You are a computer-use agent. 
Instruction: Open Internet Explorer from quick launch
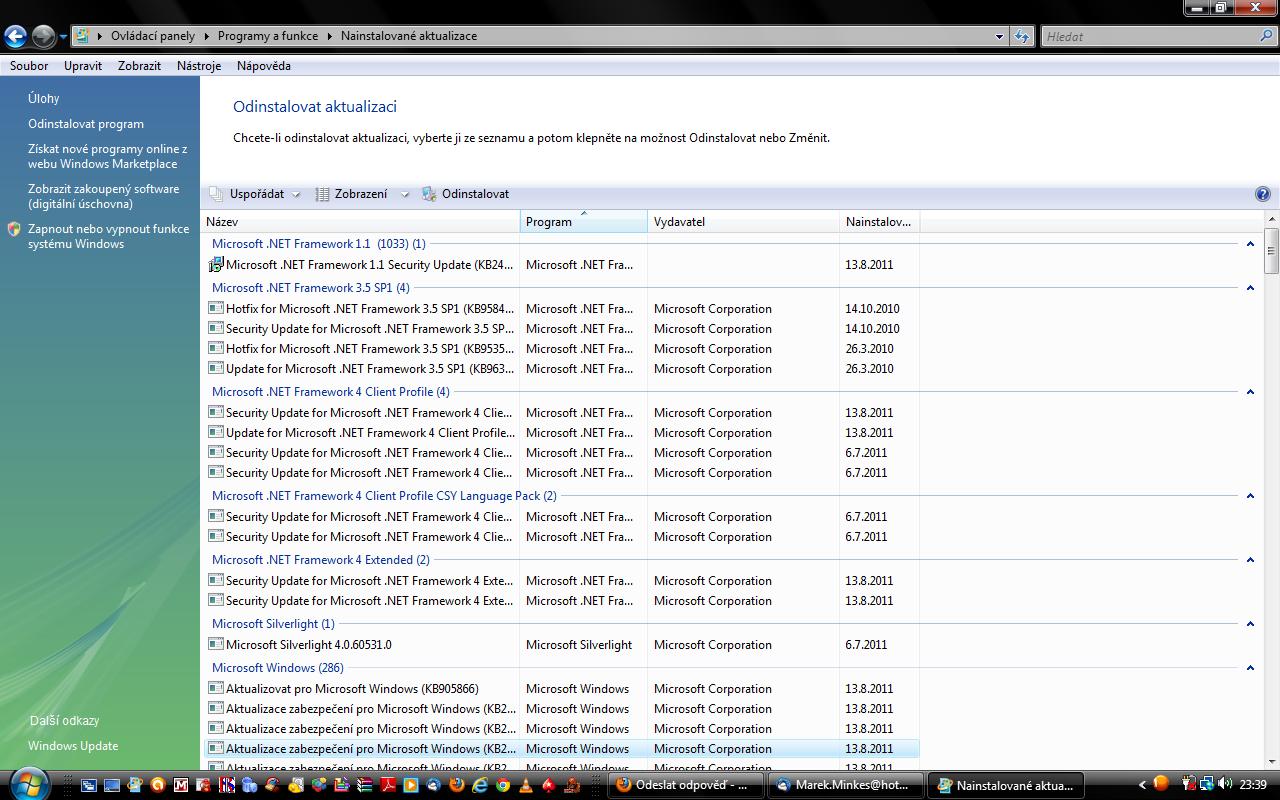[x=480, y=785]
